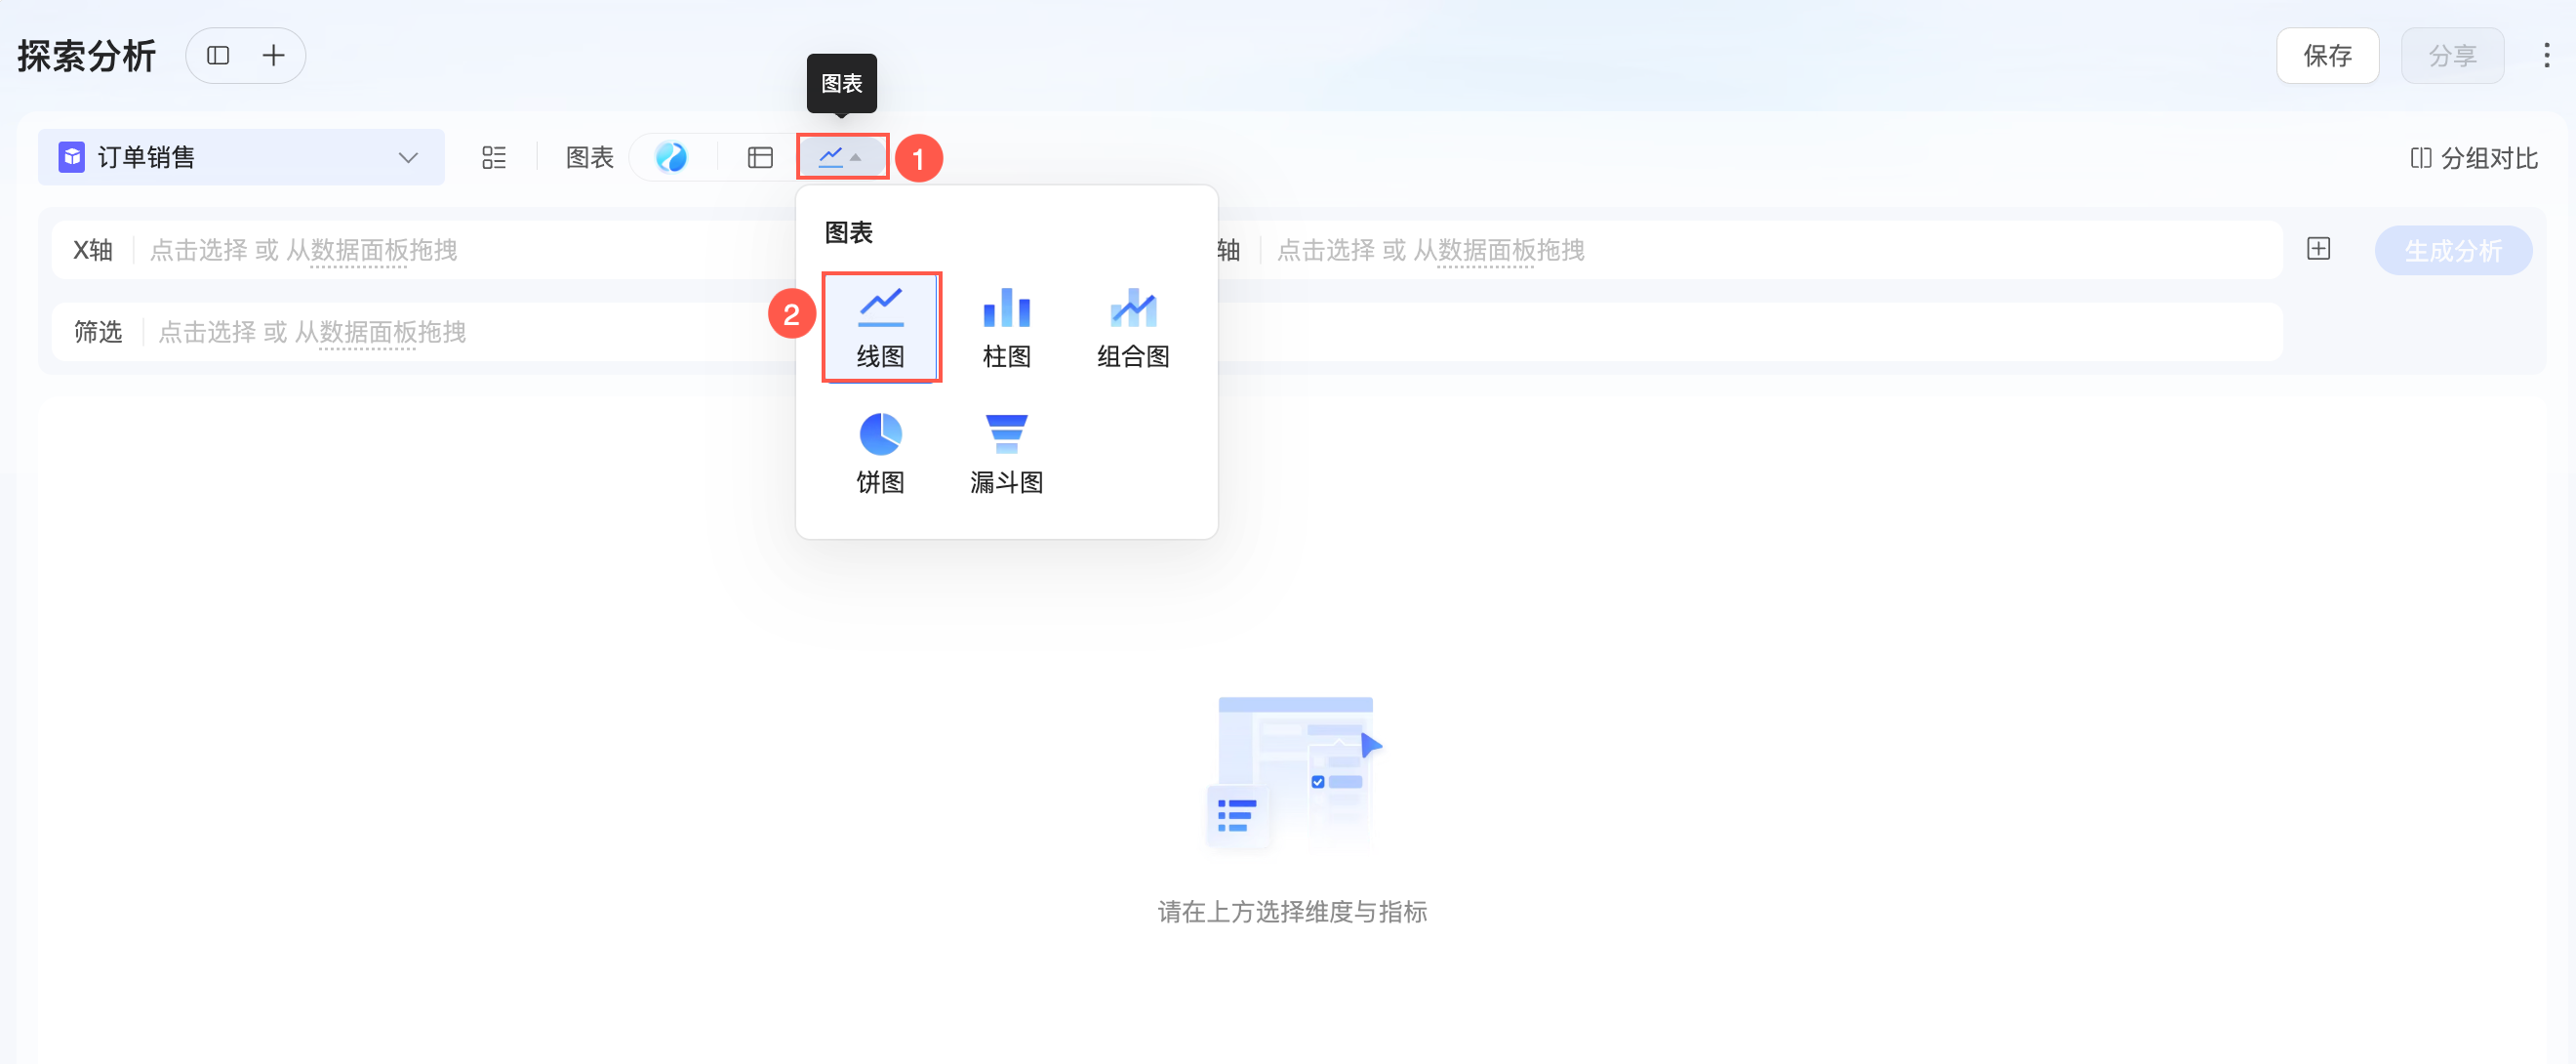
Task: Click the plus-square add icon beside Y axis
Action: point(2318,249)
